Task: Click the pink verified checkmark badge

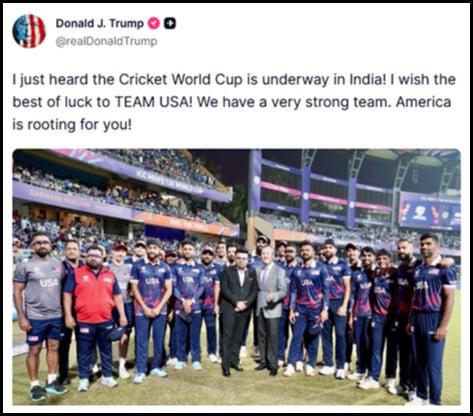Action: click(154, 23)
